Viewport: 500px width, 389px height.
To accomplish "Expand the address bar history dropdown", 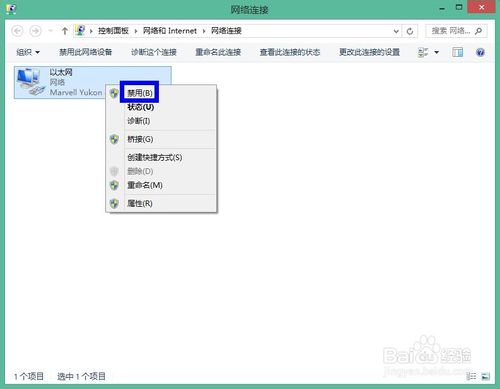I will [396, 31].
